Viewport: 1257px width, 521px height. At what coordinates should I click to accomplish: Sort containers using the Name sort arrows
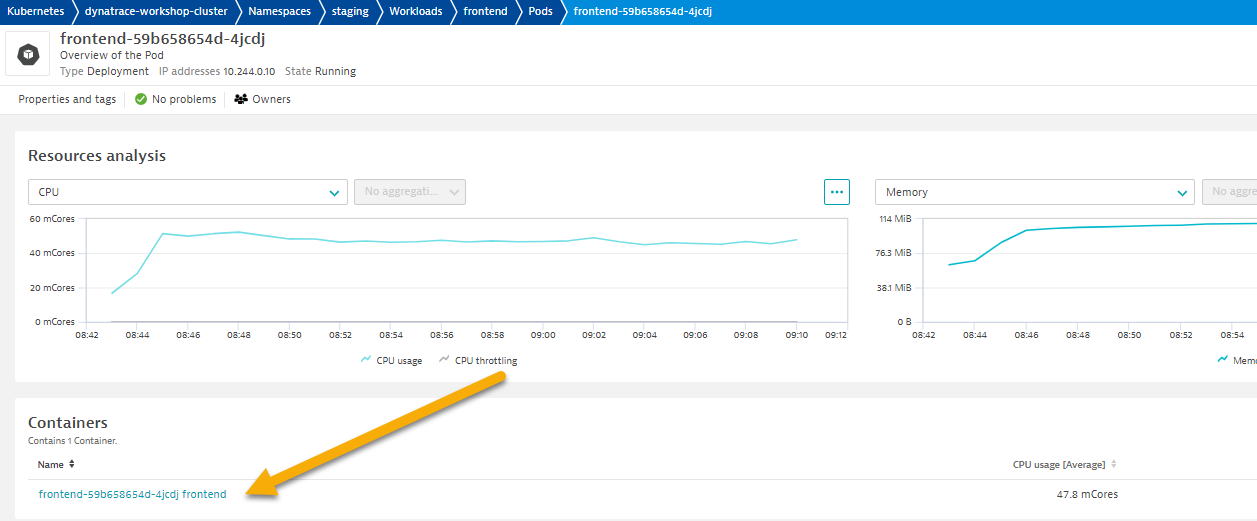pyautogui.click(x=71, y=464)
